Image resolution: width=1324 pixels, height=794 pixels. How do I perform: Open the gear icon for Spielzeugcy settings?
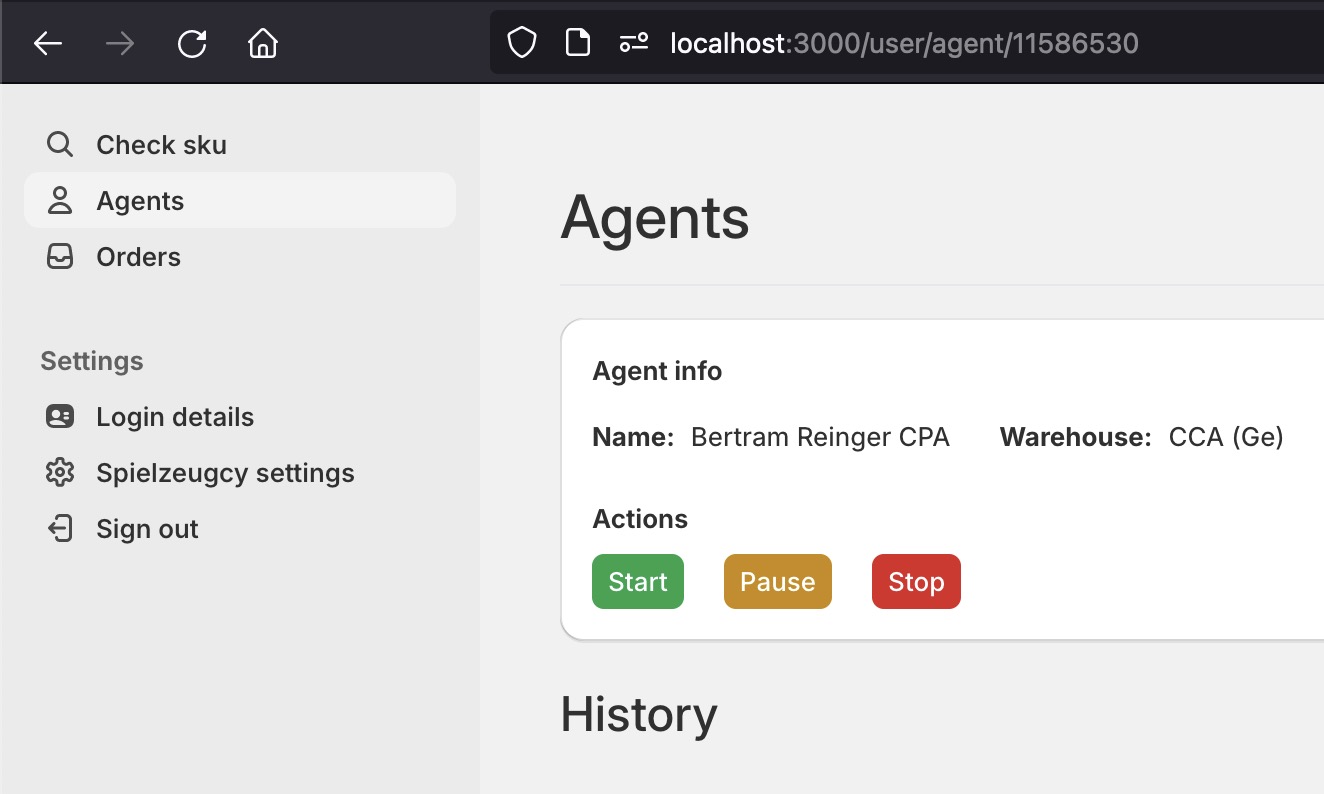(x=60, y=473)
